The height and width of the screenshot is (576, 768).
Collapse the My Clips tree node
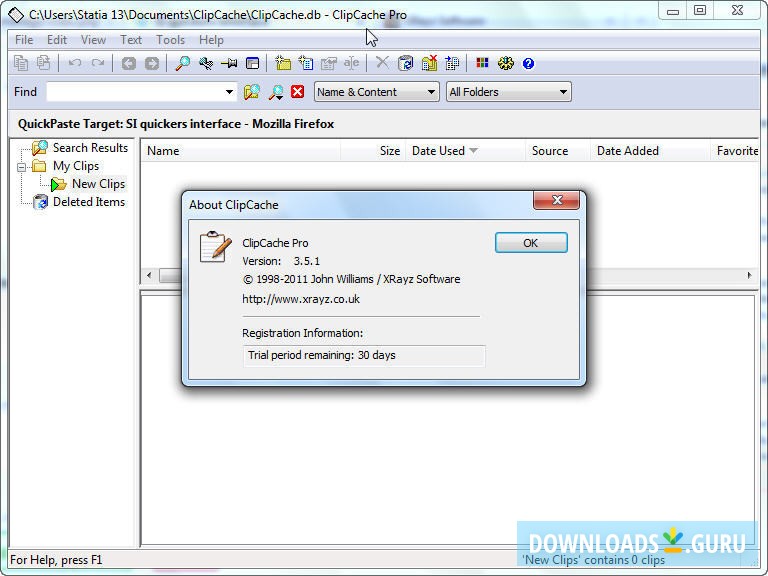[x=21, y=168]
